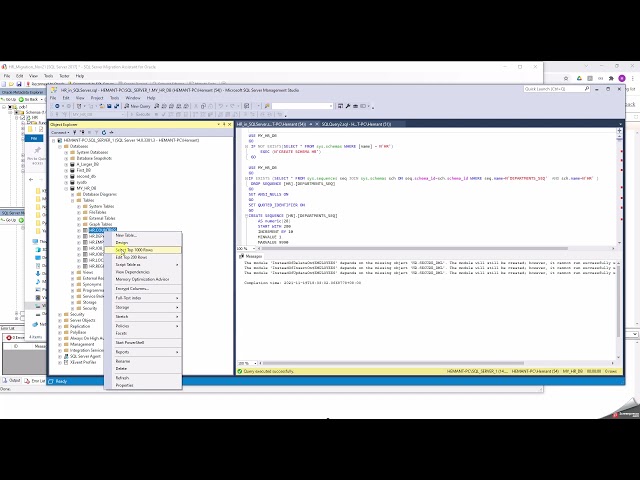Image resolution: width=640 pixels, height=480 pixels.
Task: Open Help menu in Migration Assistant window
Action: 80,76
